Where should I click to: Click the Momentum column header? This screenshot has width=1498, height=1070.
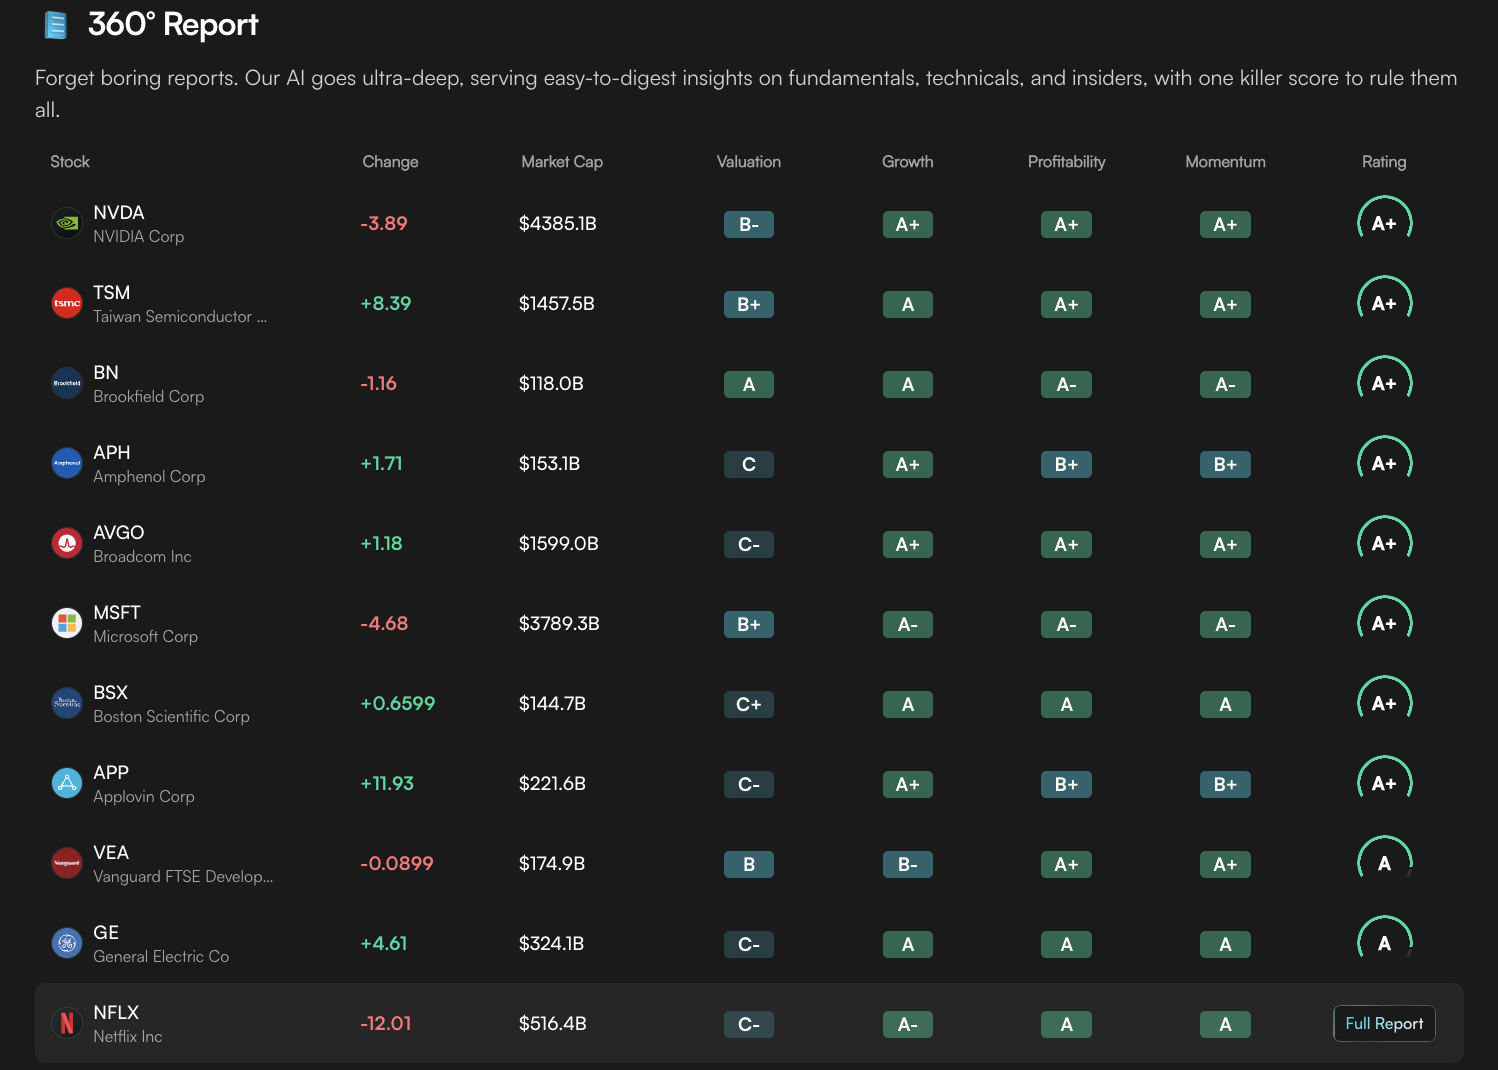click(x=1225, y=162)
